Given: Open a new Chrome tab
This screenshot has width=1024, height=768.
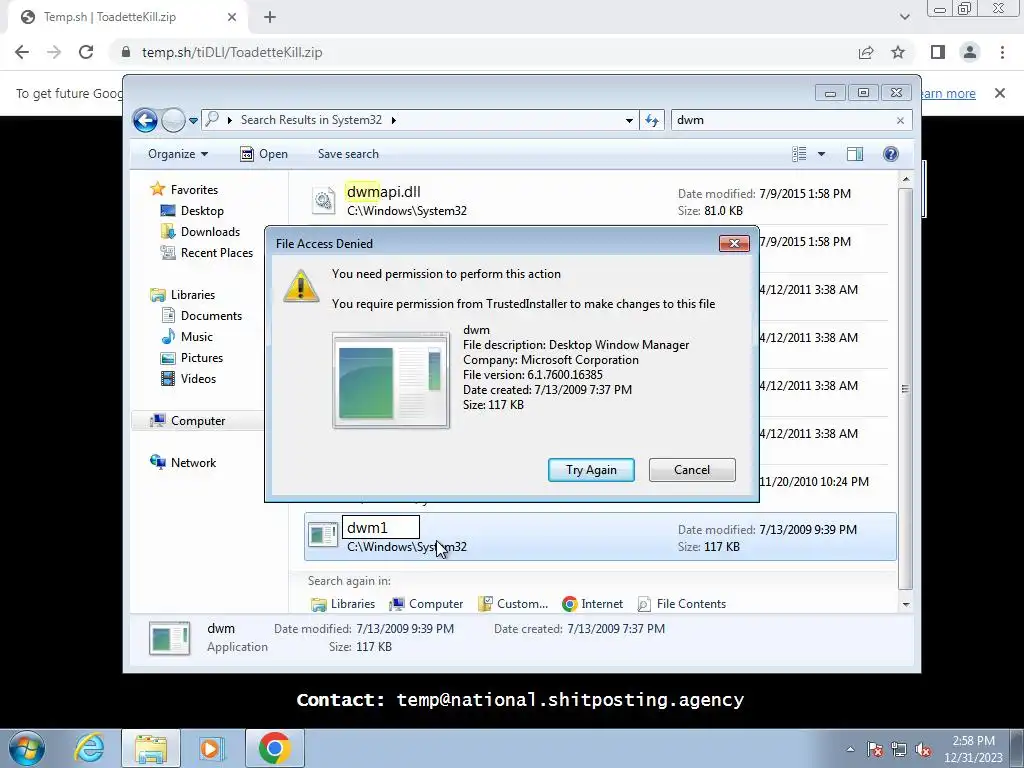Looking at the screenshot, I should point(270,17).
